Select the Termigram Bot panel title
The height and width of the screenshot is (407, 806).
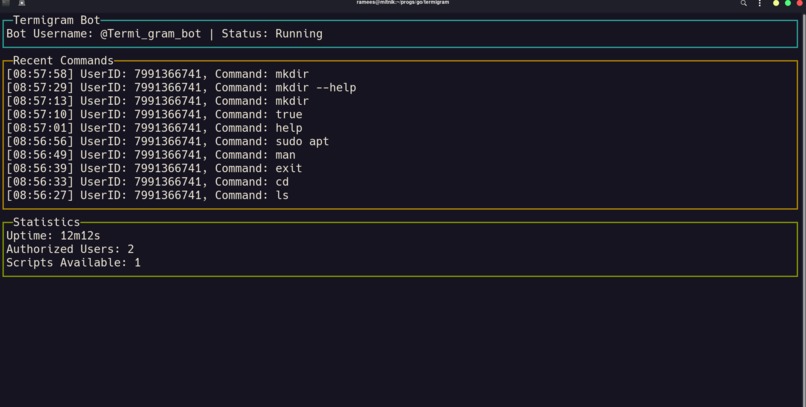(x=57, y=20)
